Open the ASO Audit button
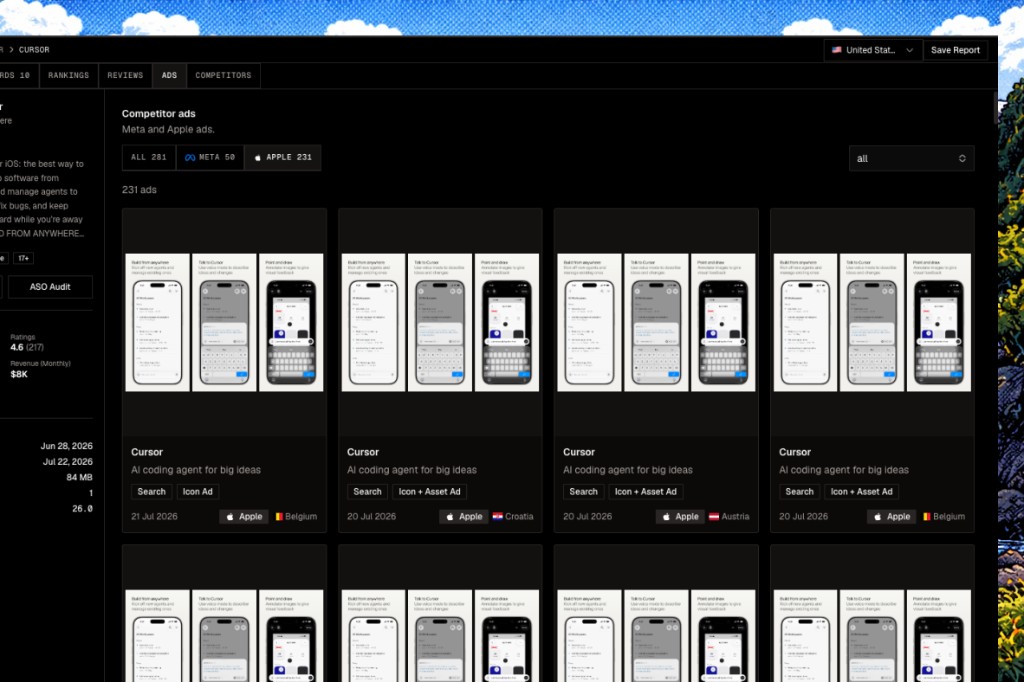 pos(50,287)
